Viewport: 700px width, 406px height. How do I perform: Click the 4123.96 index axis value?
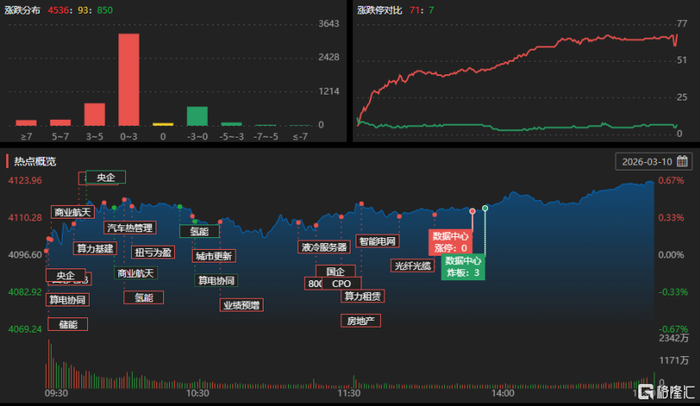tap(25, 180)
